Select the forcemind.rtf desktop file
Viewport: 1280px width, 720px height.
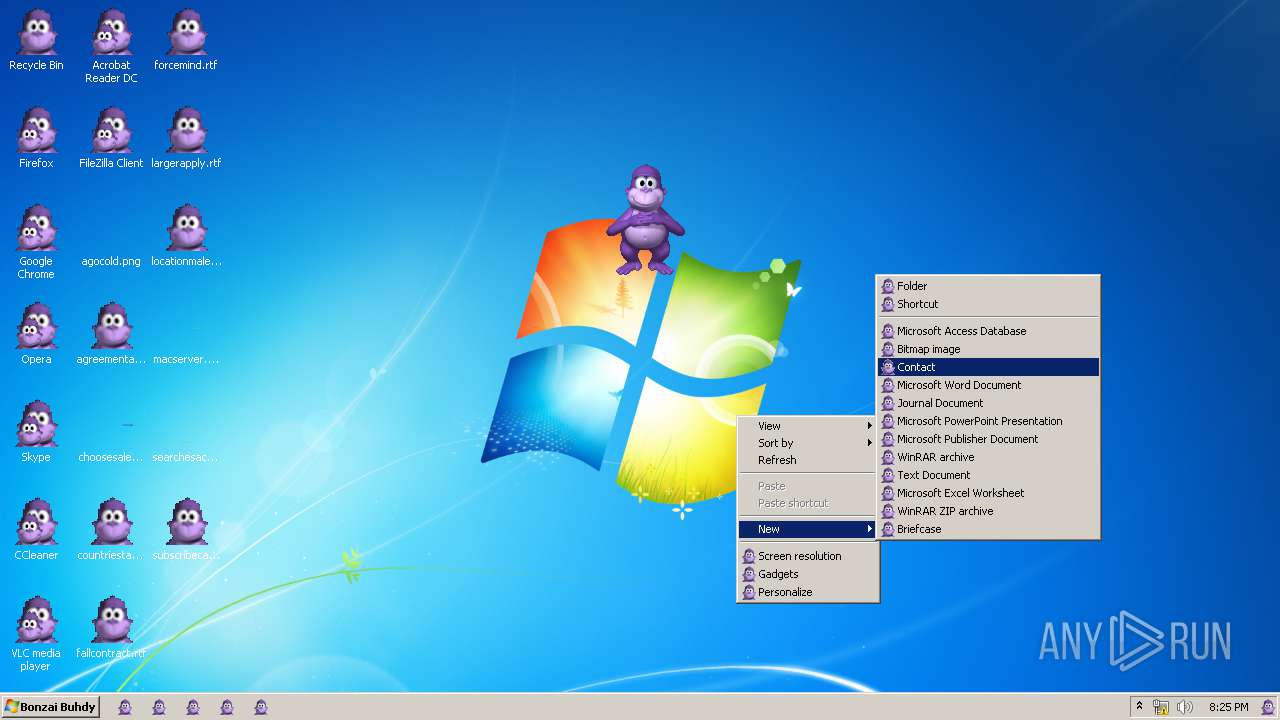[x=186, y=41]
